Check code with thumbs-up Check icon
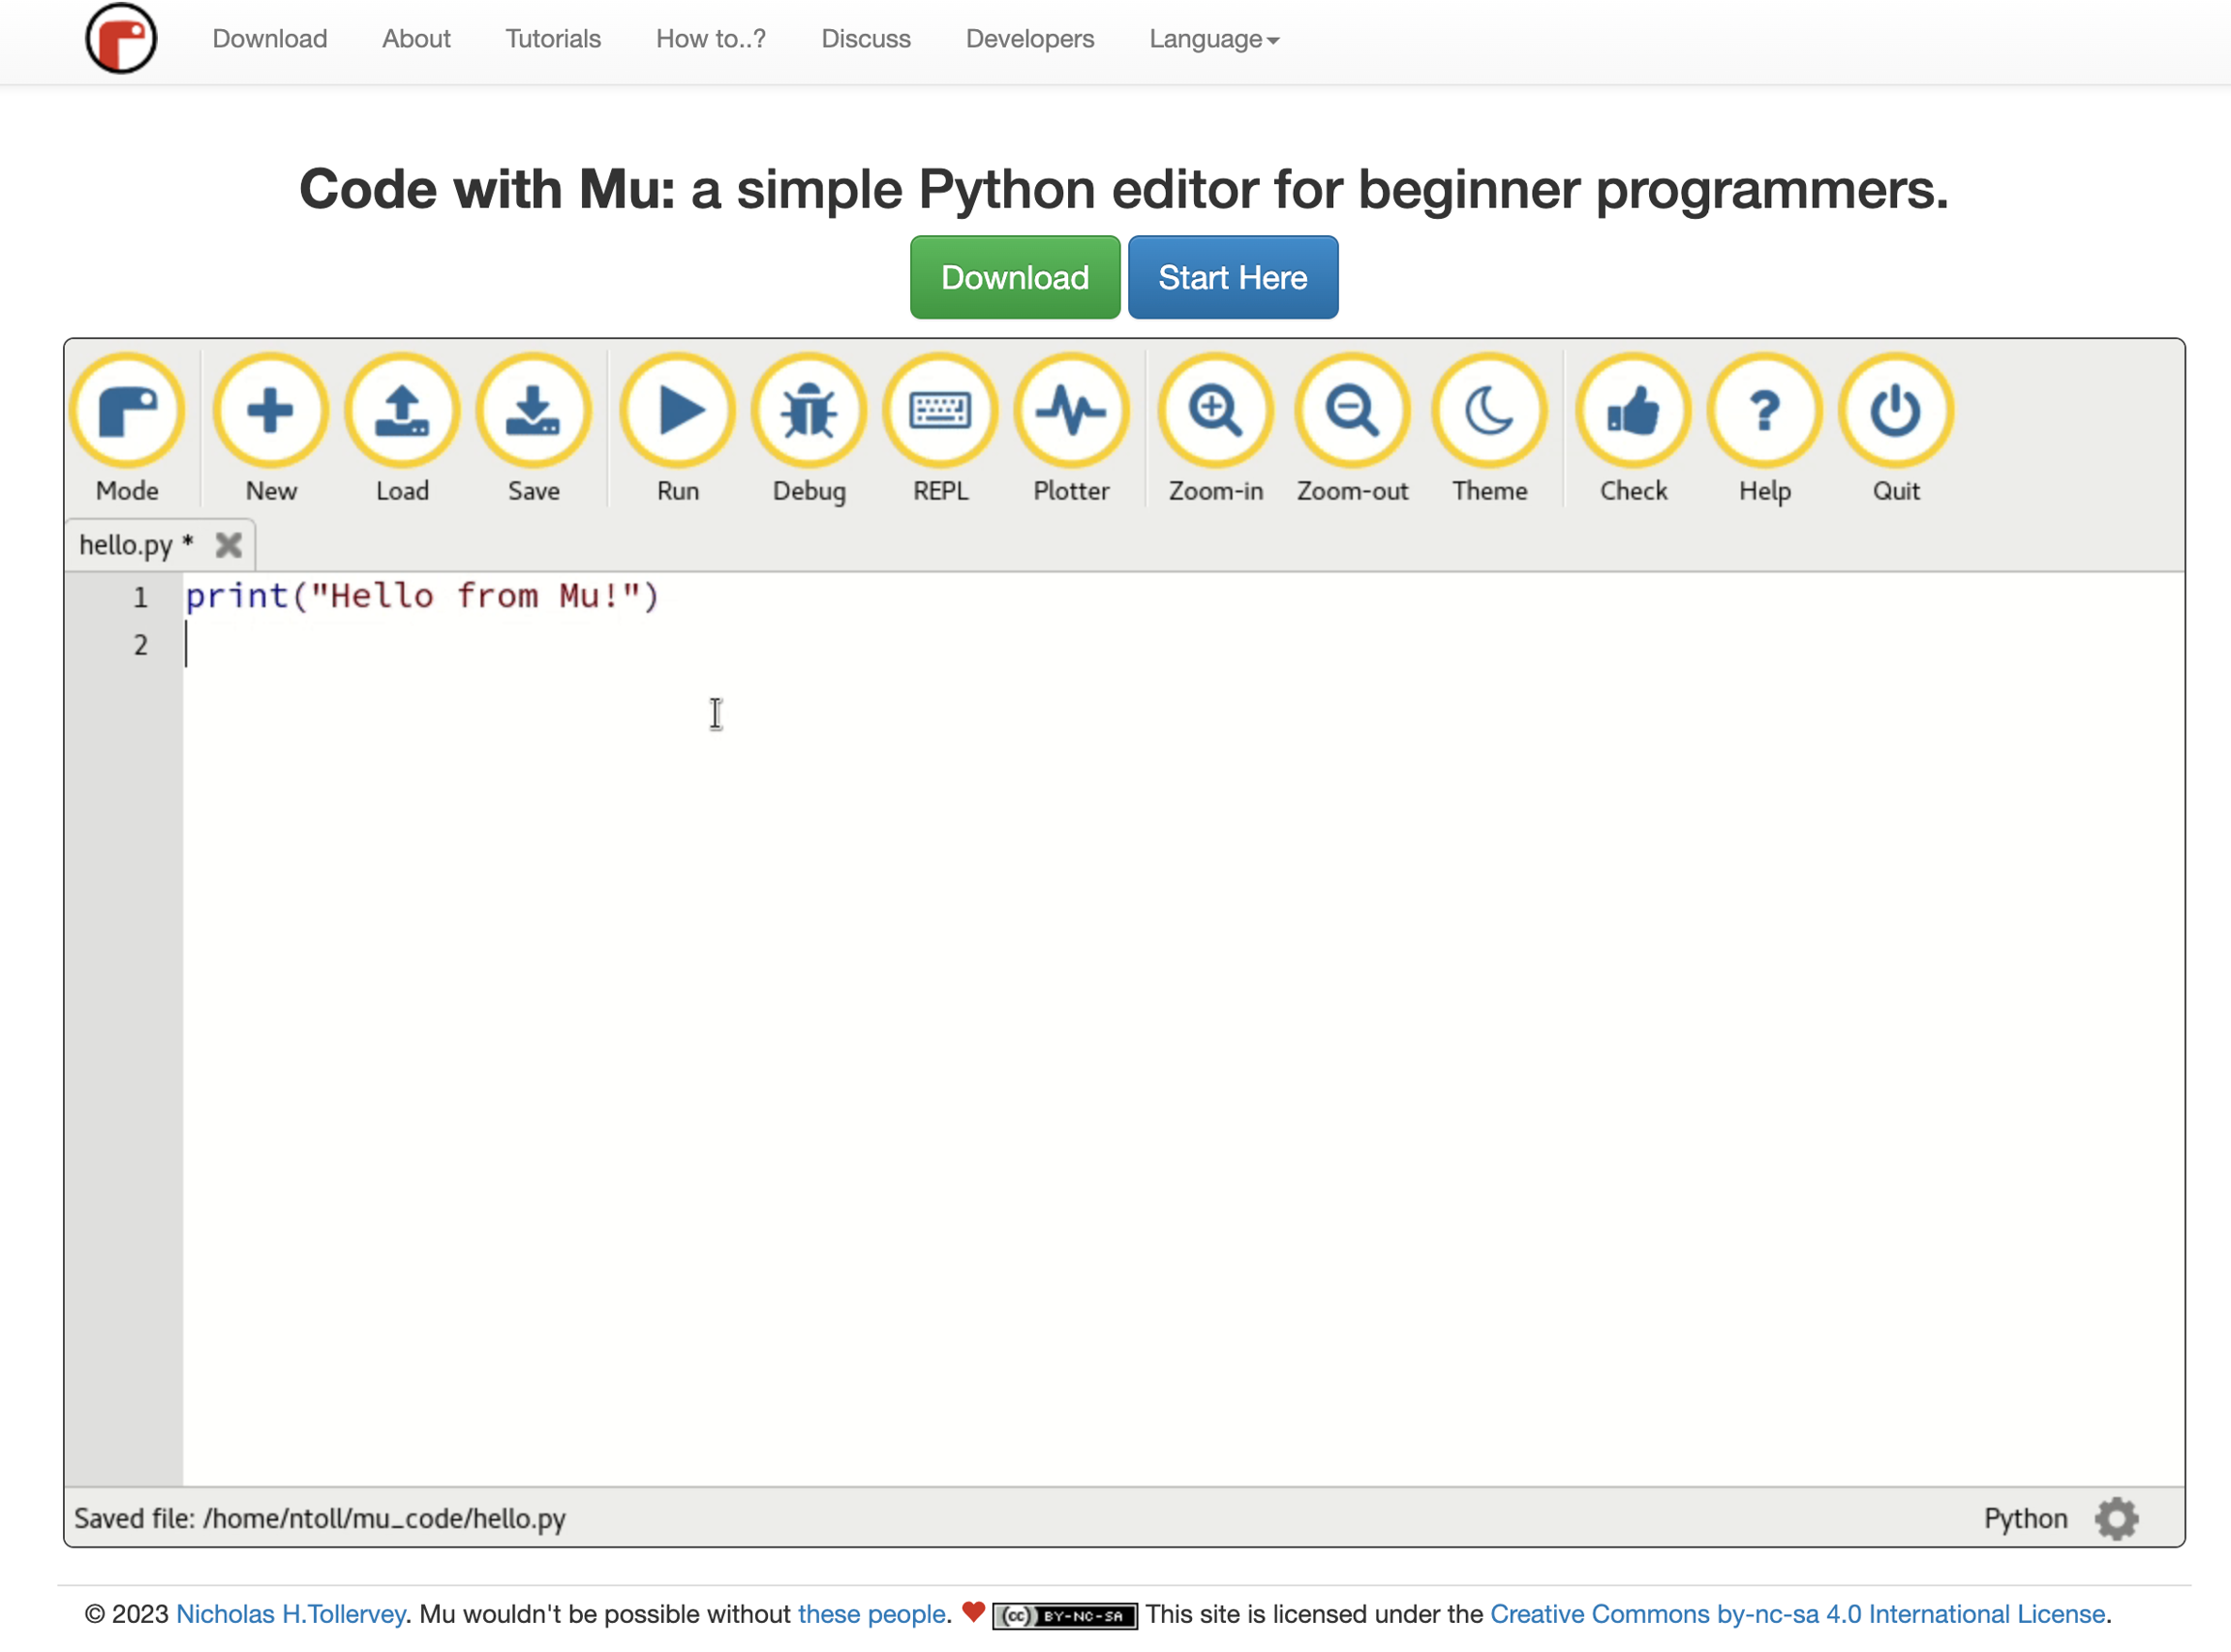Viewport: 2231px width, 1652px height. (x=1633, y=412)
